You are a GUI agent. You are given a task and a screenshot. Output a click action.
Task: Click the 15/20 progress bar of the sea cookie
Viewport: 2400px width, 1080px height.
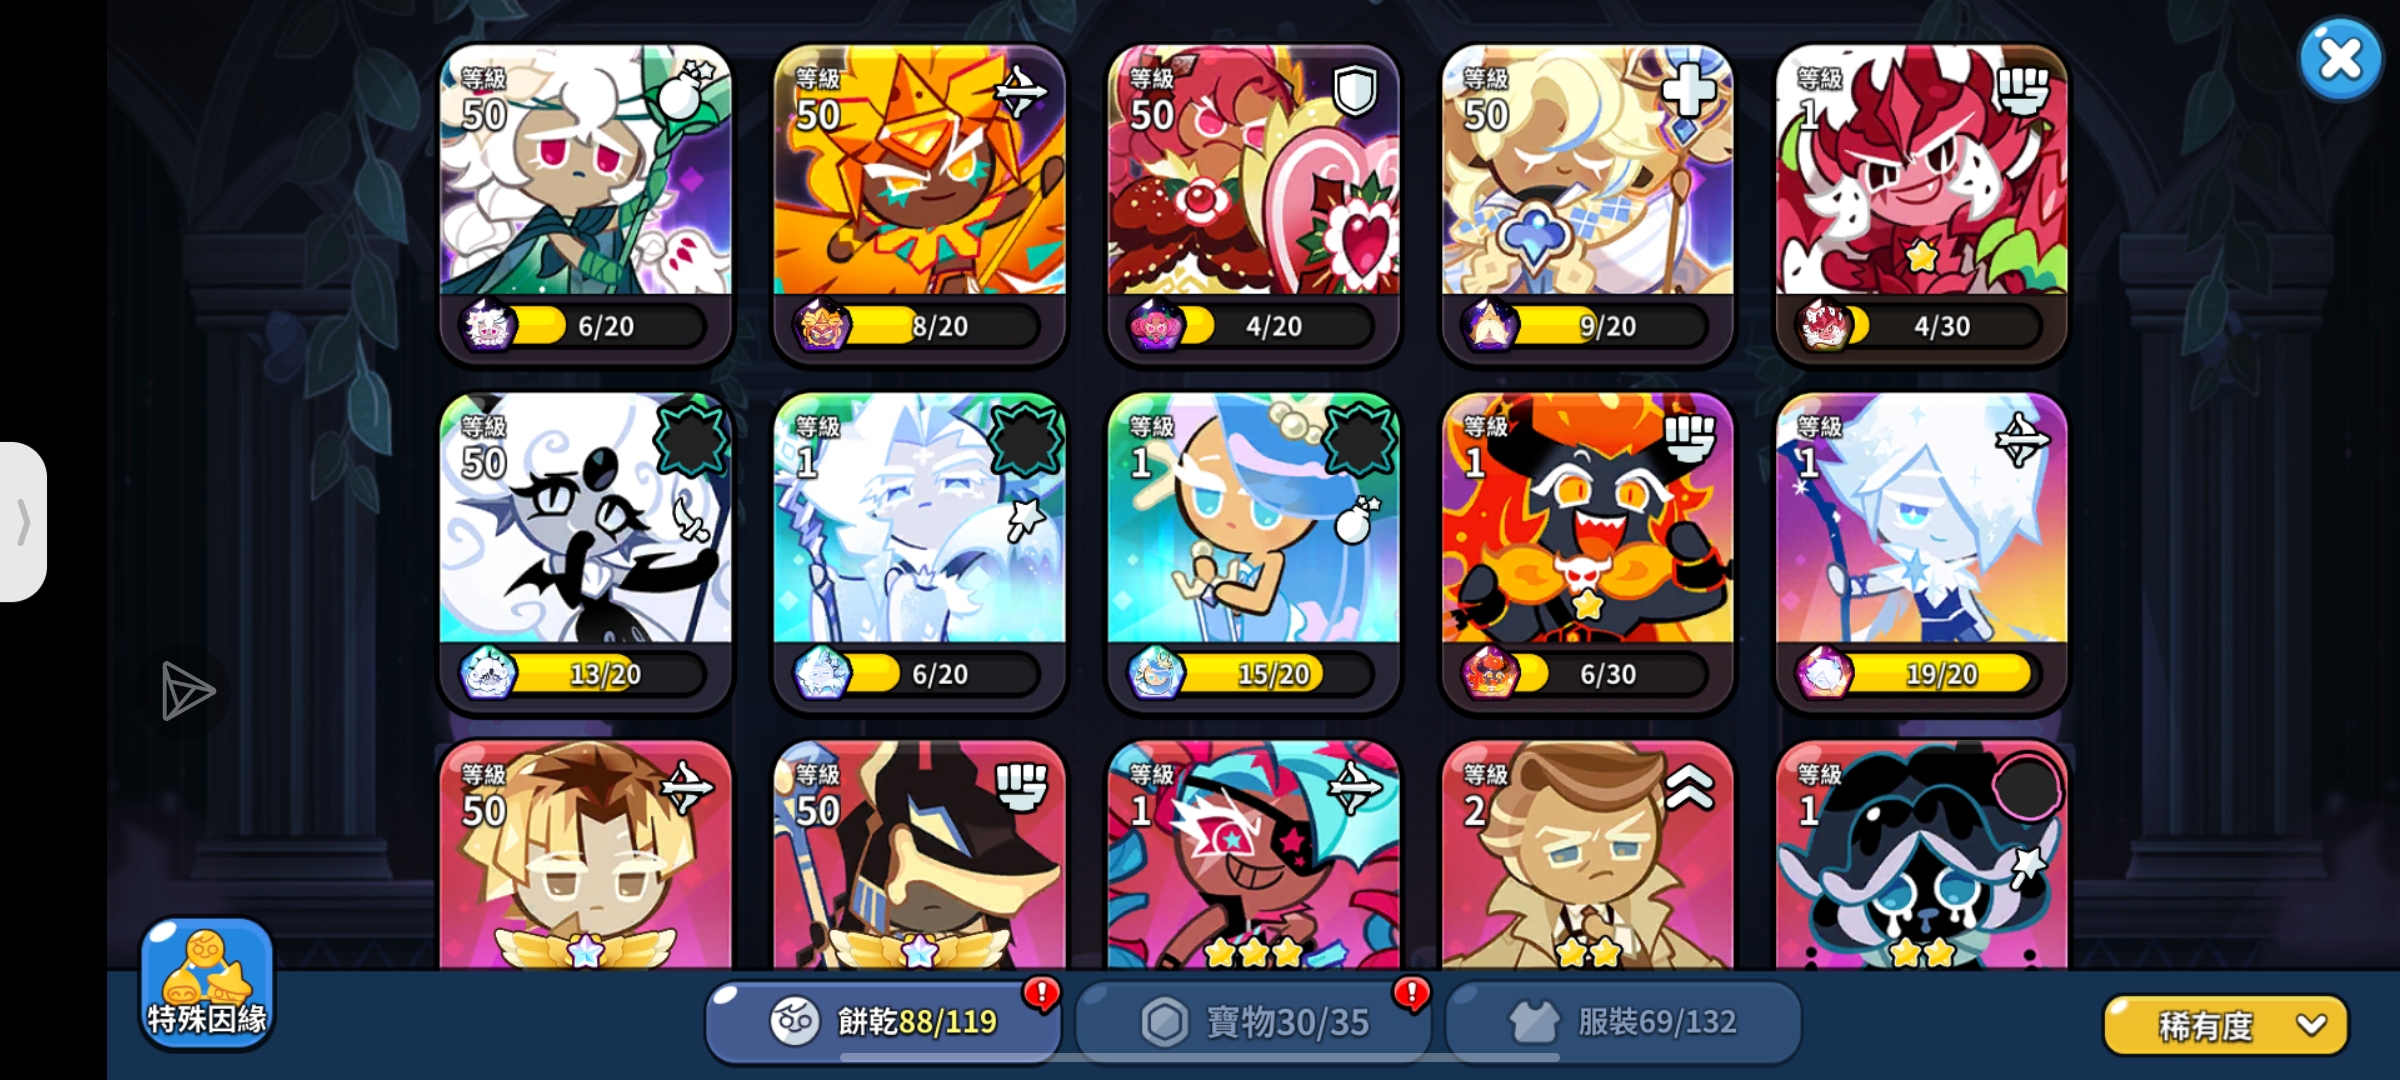(1272, 674)
